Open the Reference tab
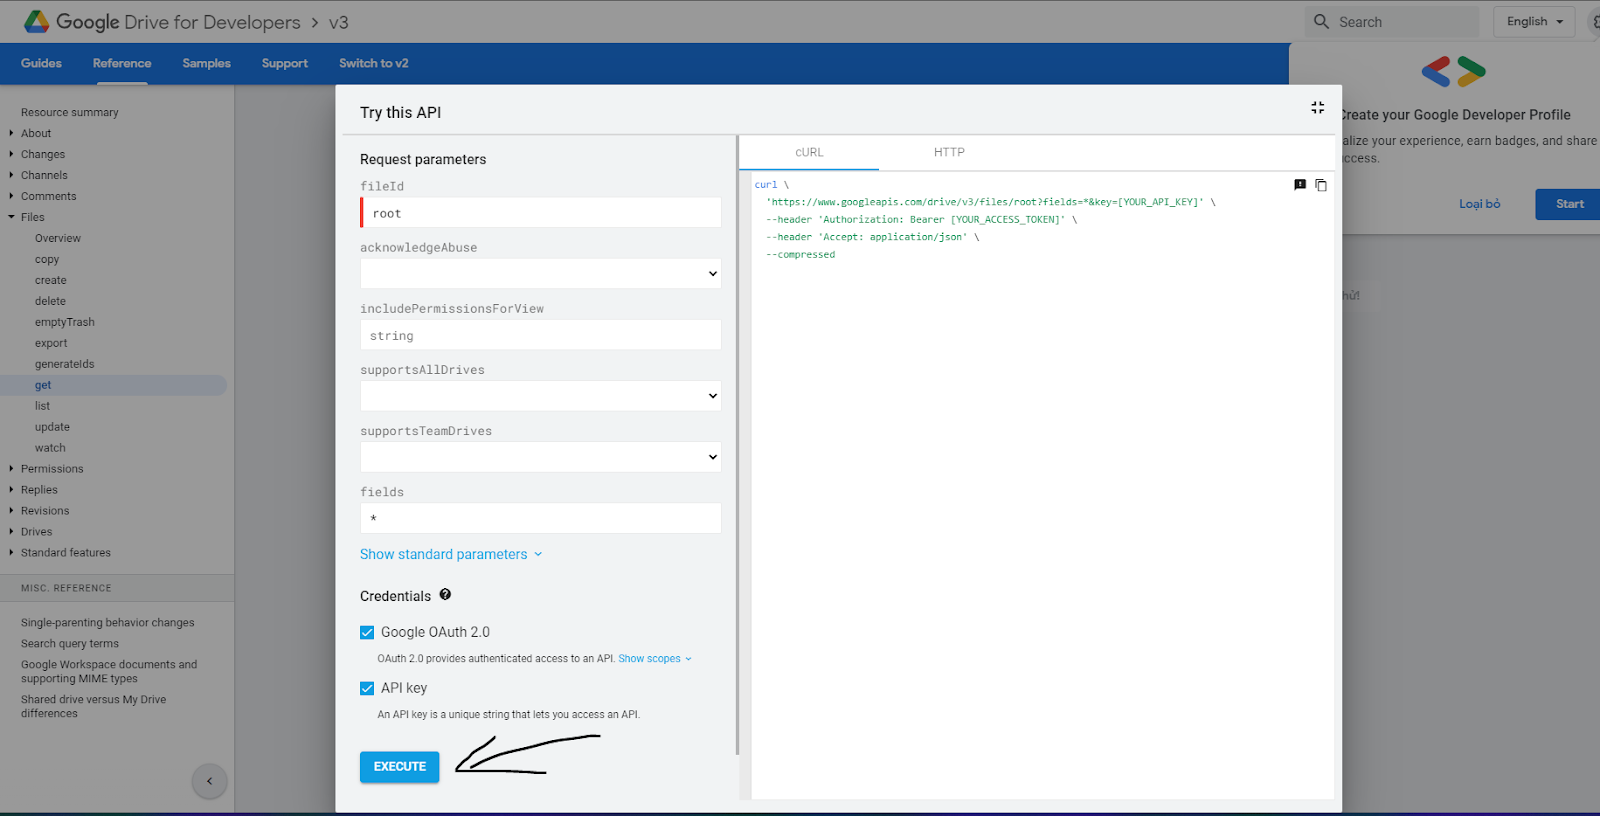Screen dimensions: 1600x816 122,63
